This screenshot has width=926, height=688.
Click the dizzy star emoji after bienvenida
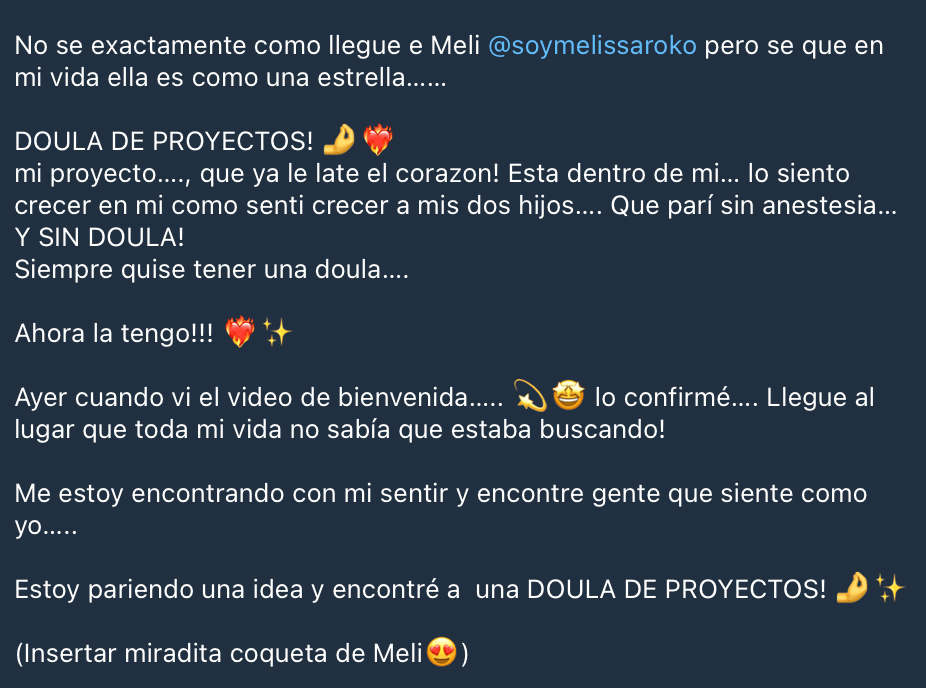tap(530, 396)
